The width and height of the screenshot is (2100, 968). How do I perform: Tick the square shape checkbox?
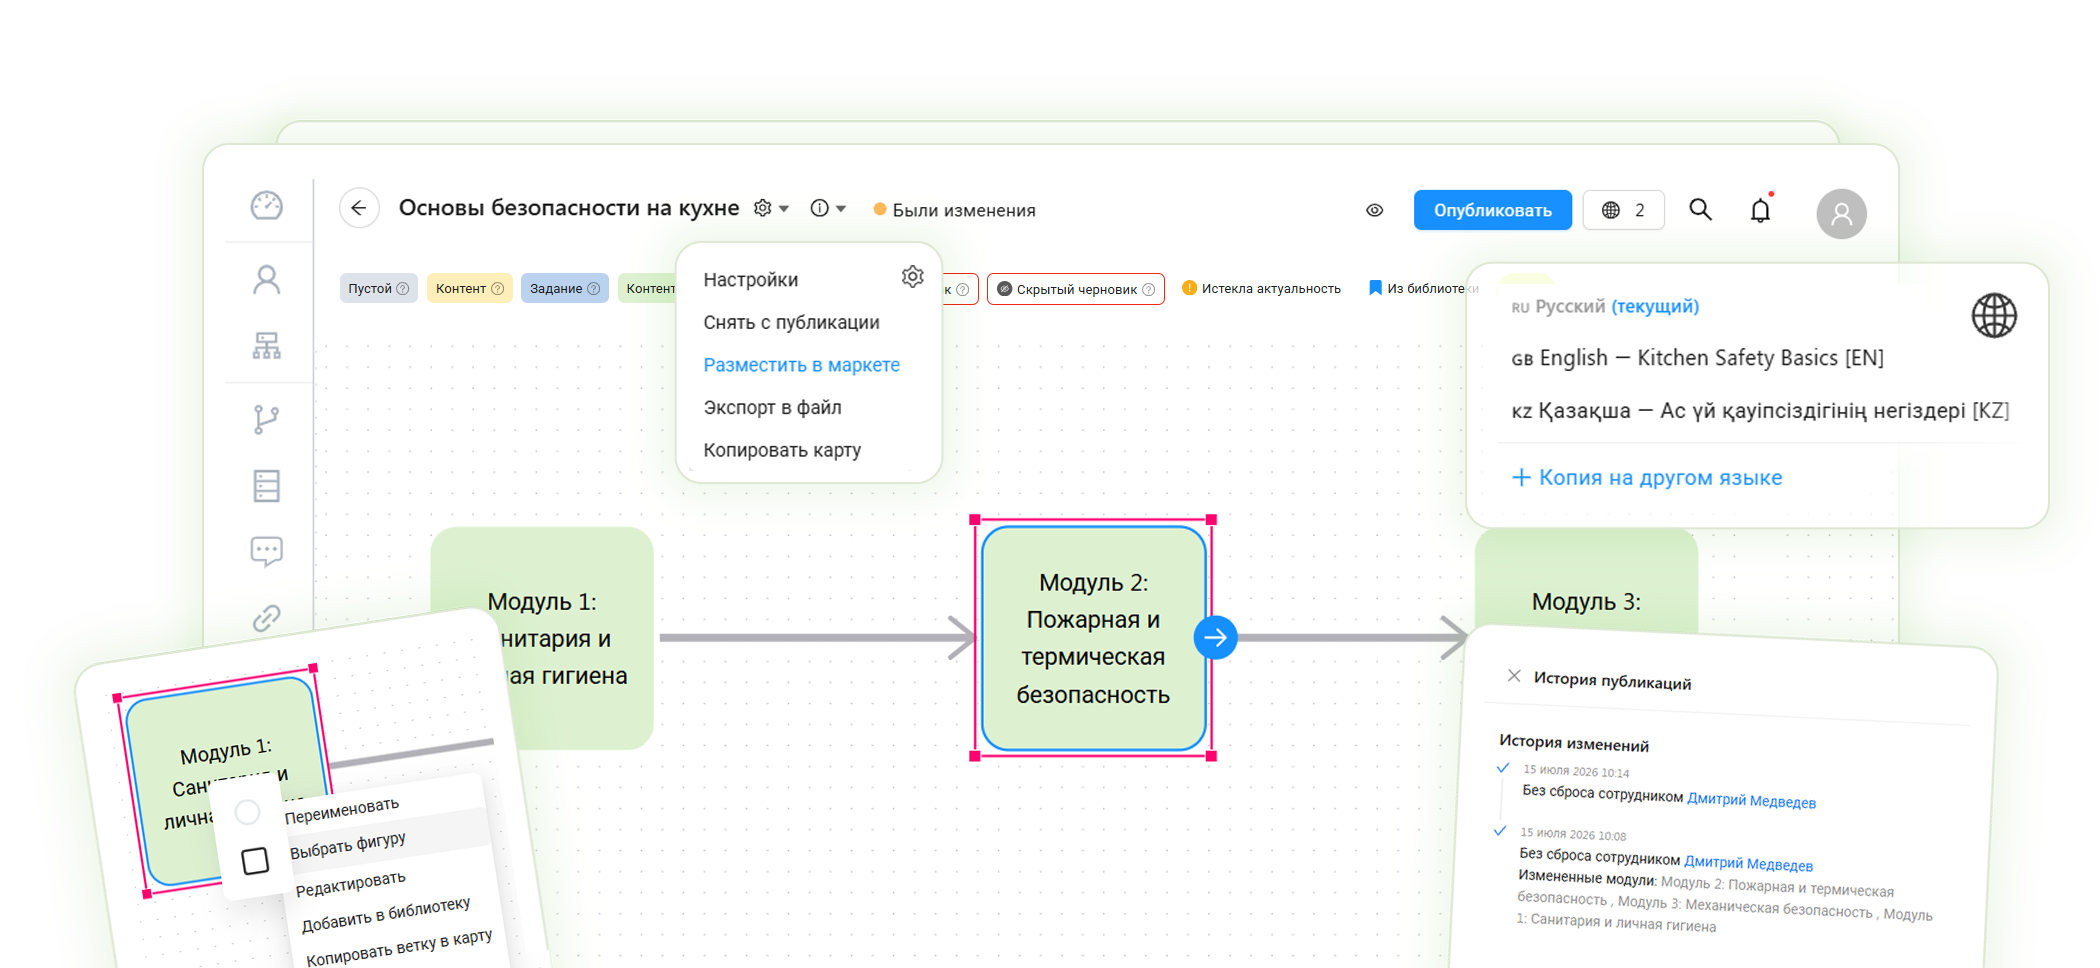coord(255,861)
